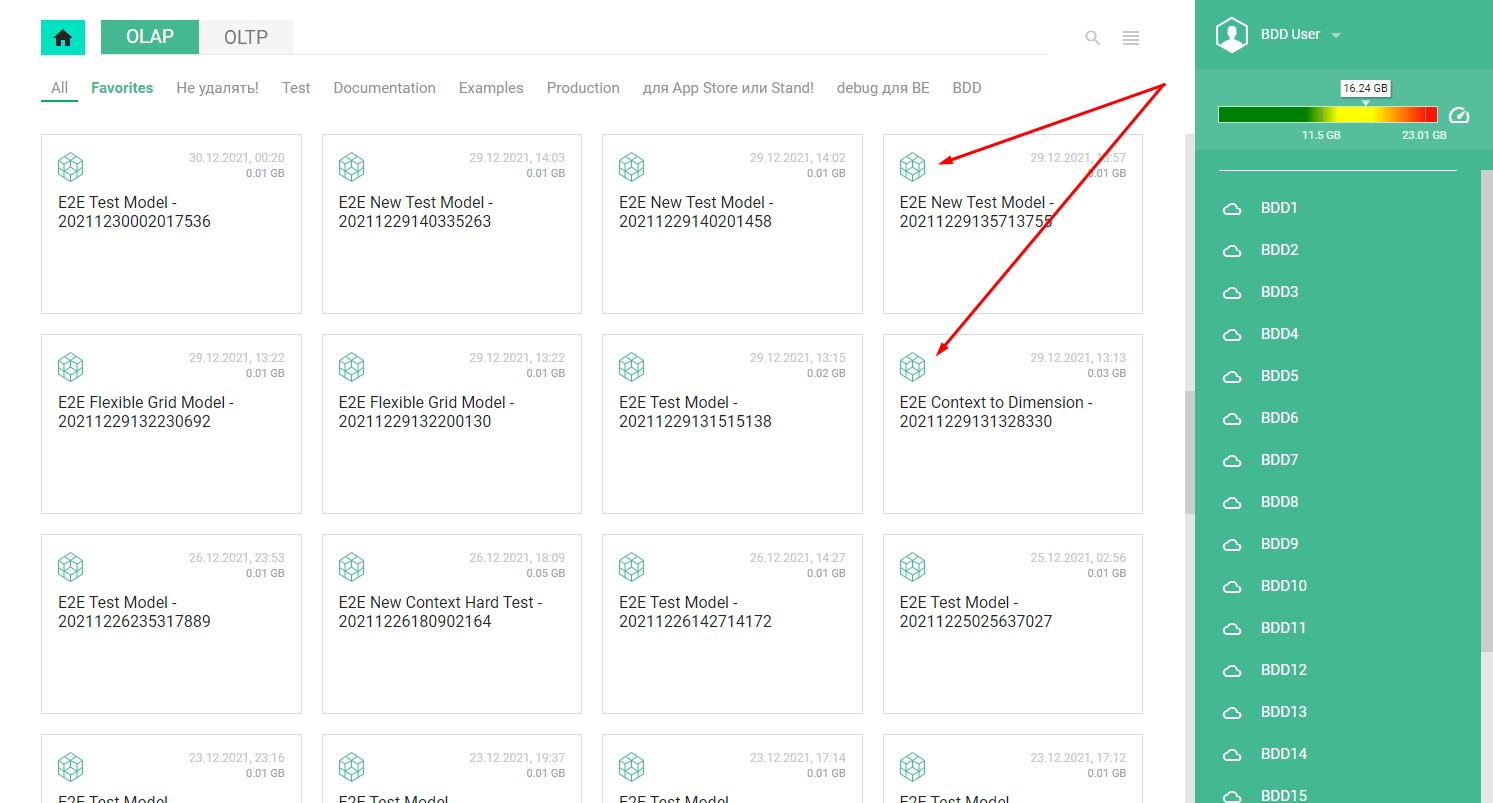Select для App Store или Stand! tab
The image size is (1493, 803).
(x=728, y=88)
